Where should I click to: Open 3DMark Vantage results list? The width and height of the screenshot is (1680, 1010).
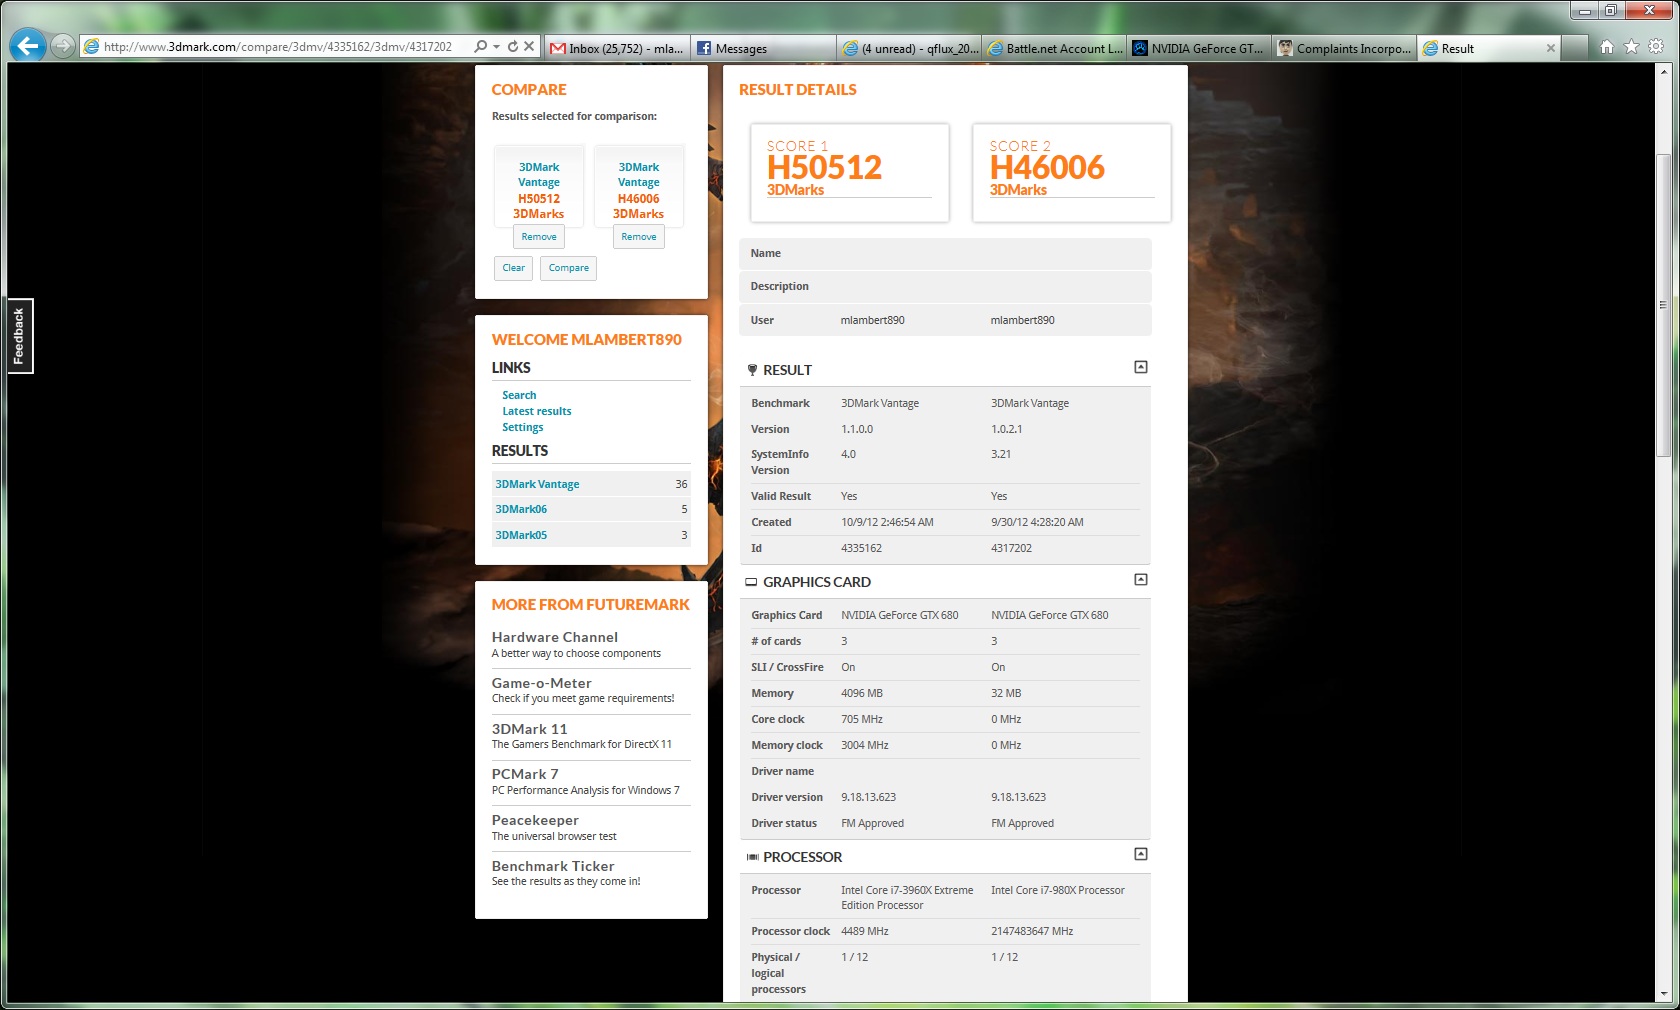pyautogui.click(x=537, y=484)
